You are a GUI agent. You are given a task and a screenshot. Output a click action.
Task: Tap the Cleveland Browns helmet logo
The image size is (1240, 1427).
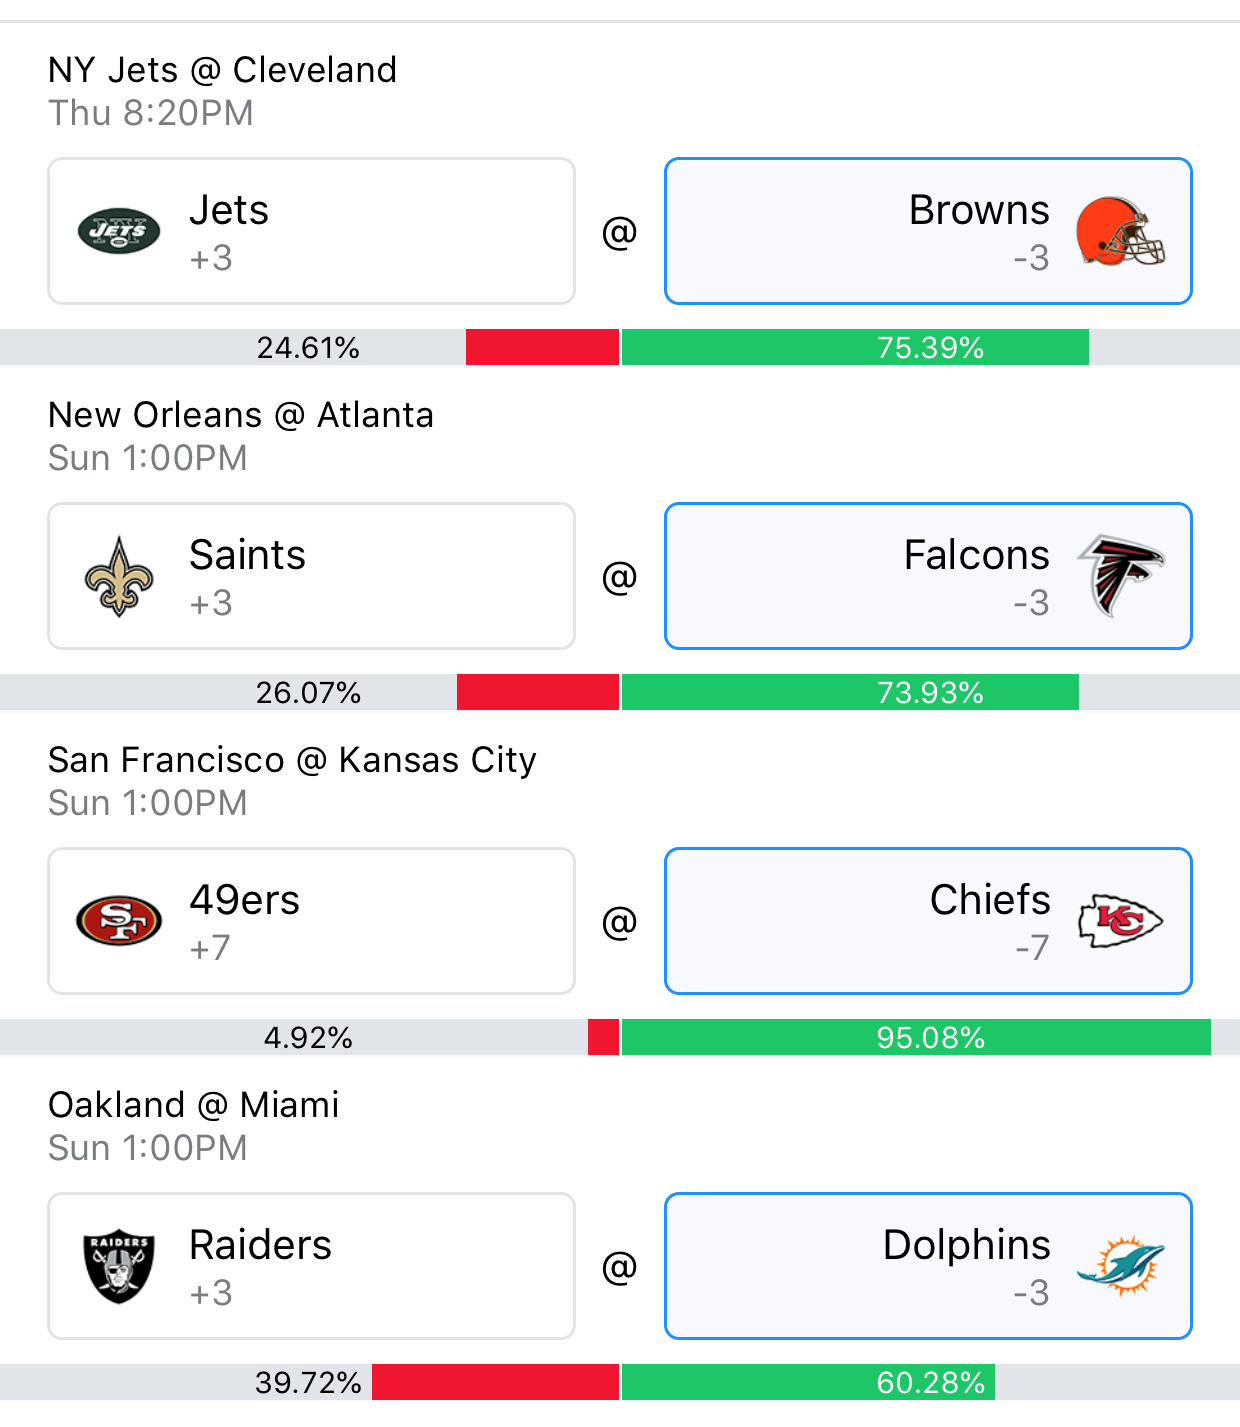(x=1120, y=231)
